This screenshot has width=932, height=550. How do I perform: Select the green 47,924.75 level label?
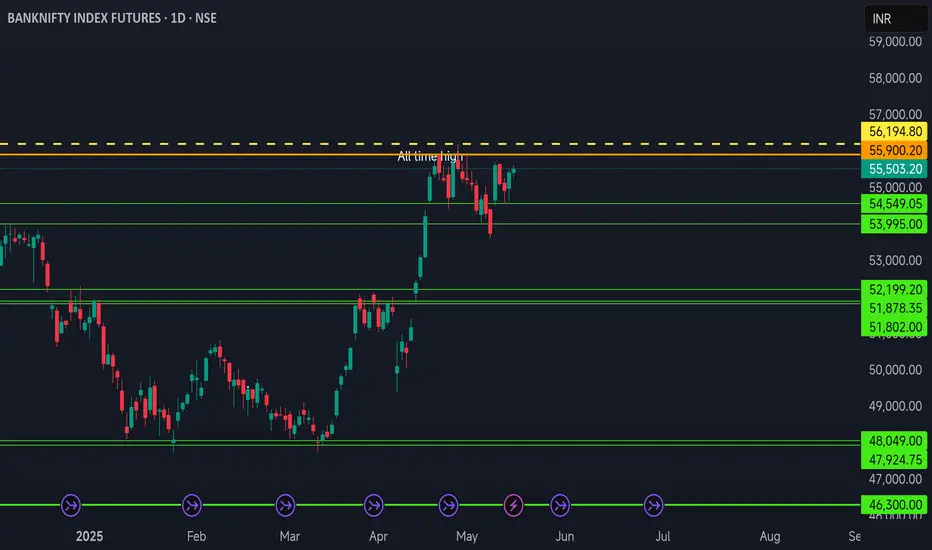(x=894, y=460)
